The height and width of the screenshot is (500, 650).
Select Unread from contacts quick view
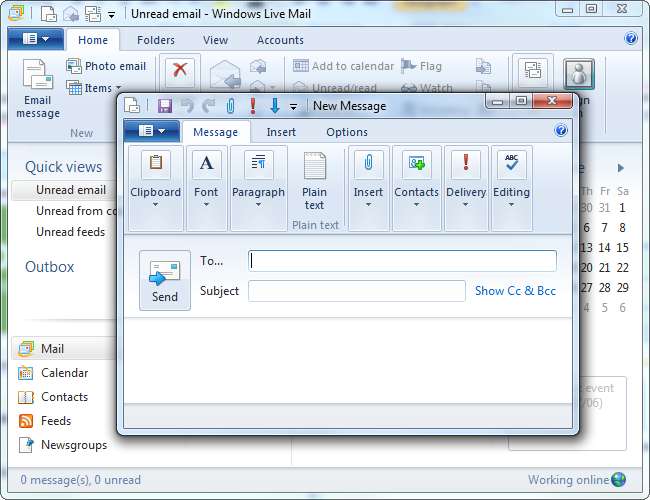pos(77,211)
